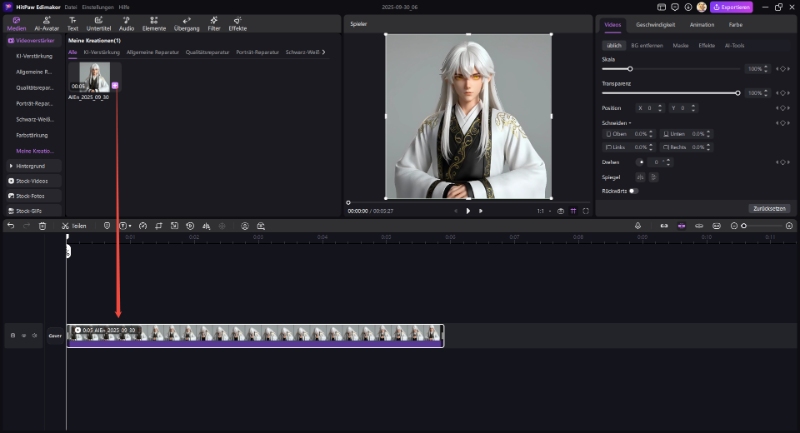800x433 pixels.
Task: Toggle track visibility eye icon
Action: click(22, 335)
